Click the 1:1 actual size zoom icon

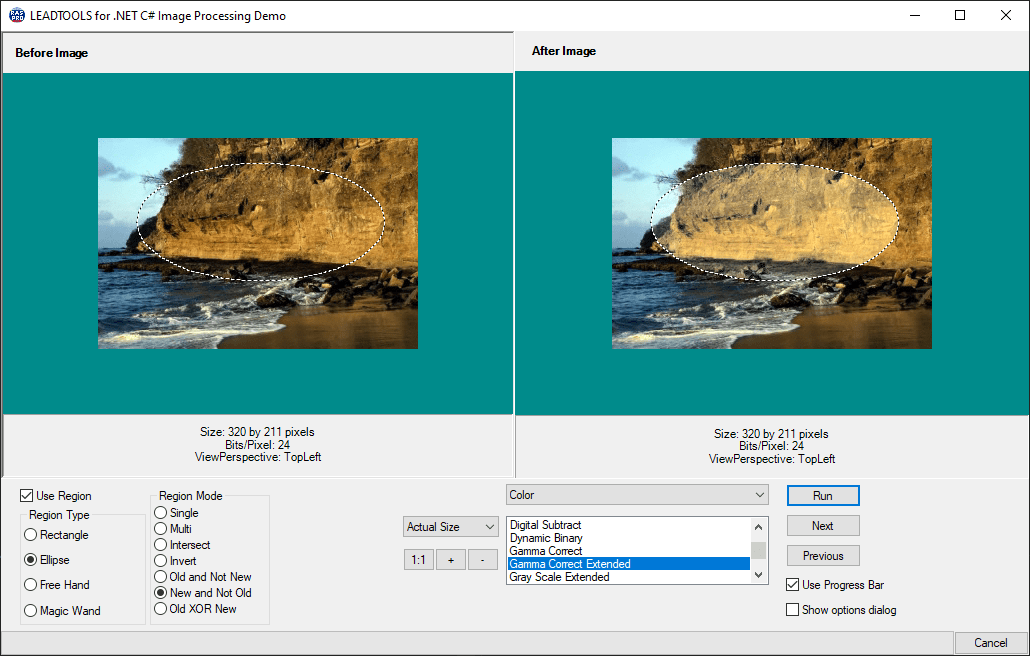coord(419,559)
